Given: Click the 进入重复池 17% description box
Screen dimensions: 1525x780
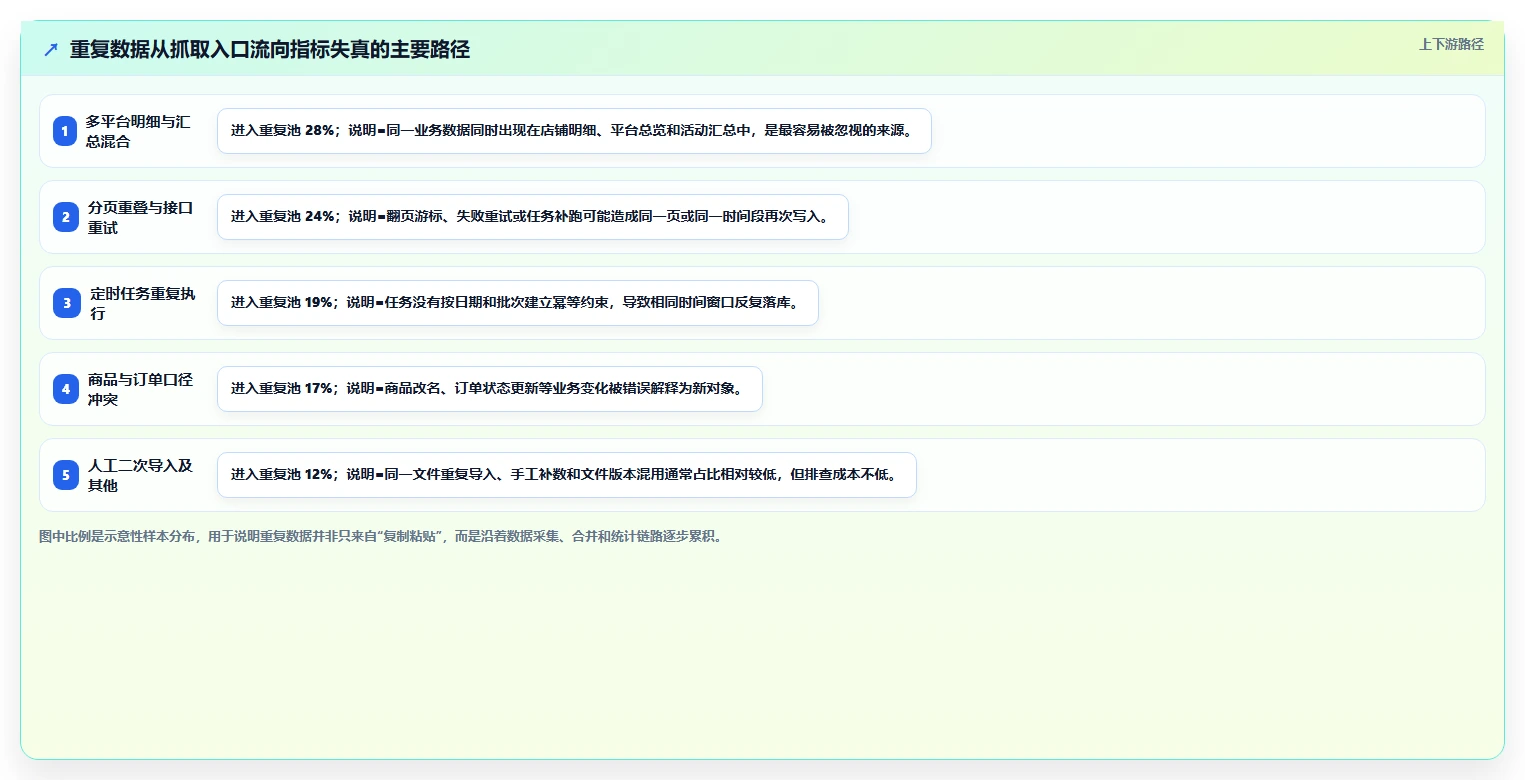Looking at the screenshot, I should 489,389.
